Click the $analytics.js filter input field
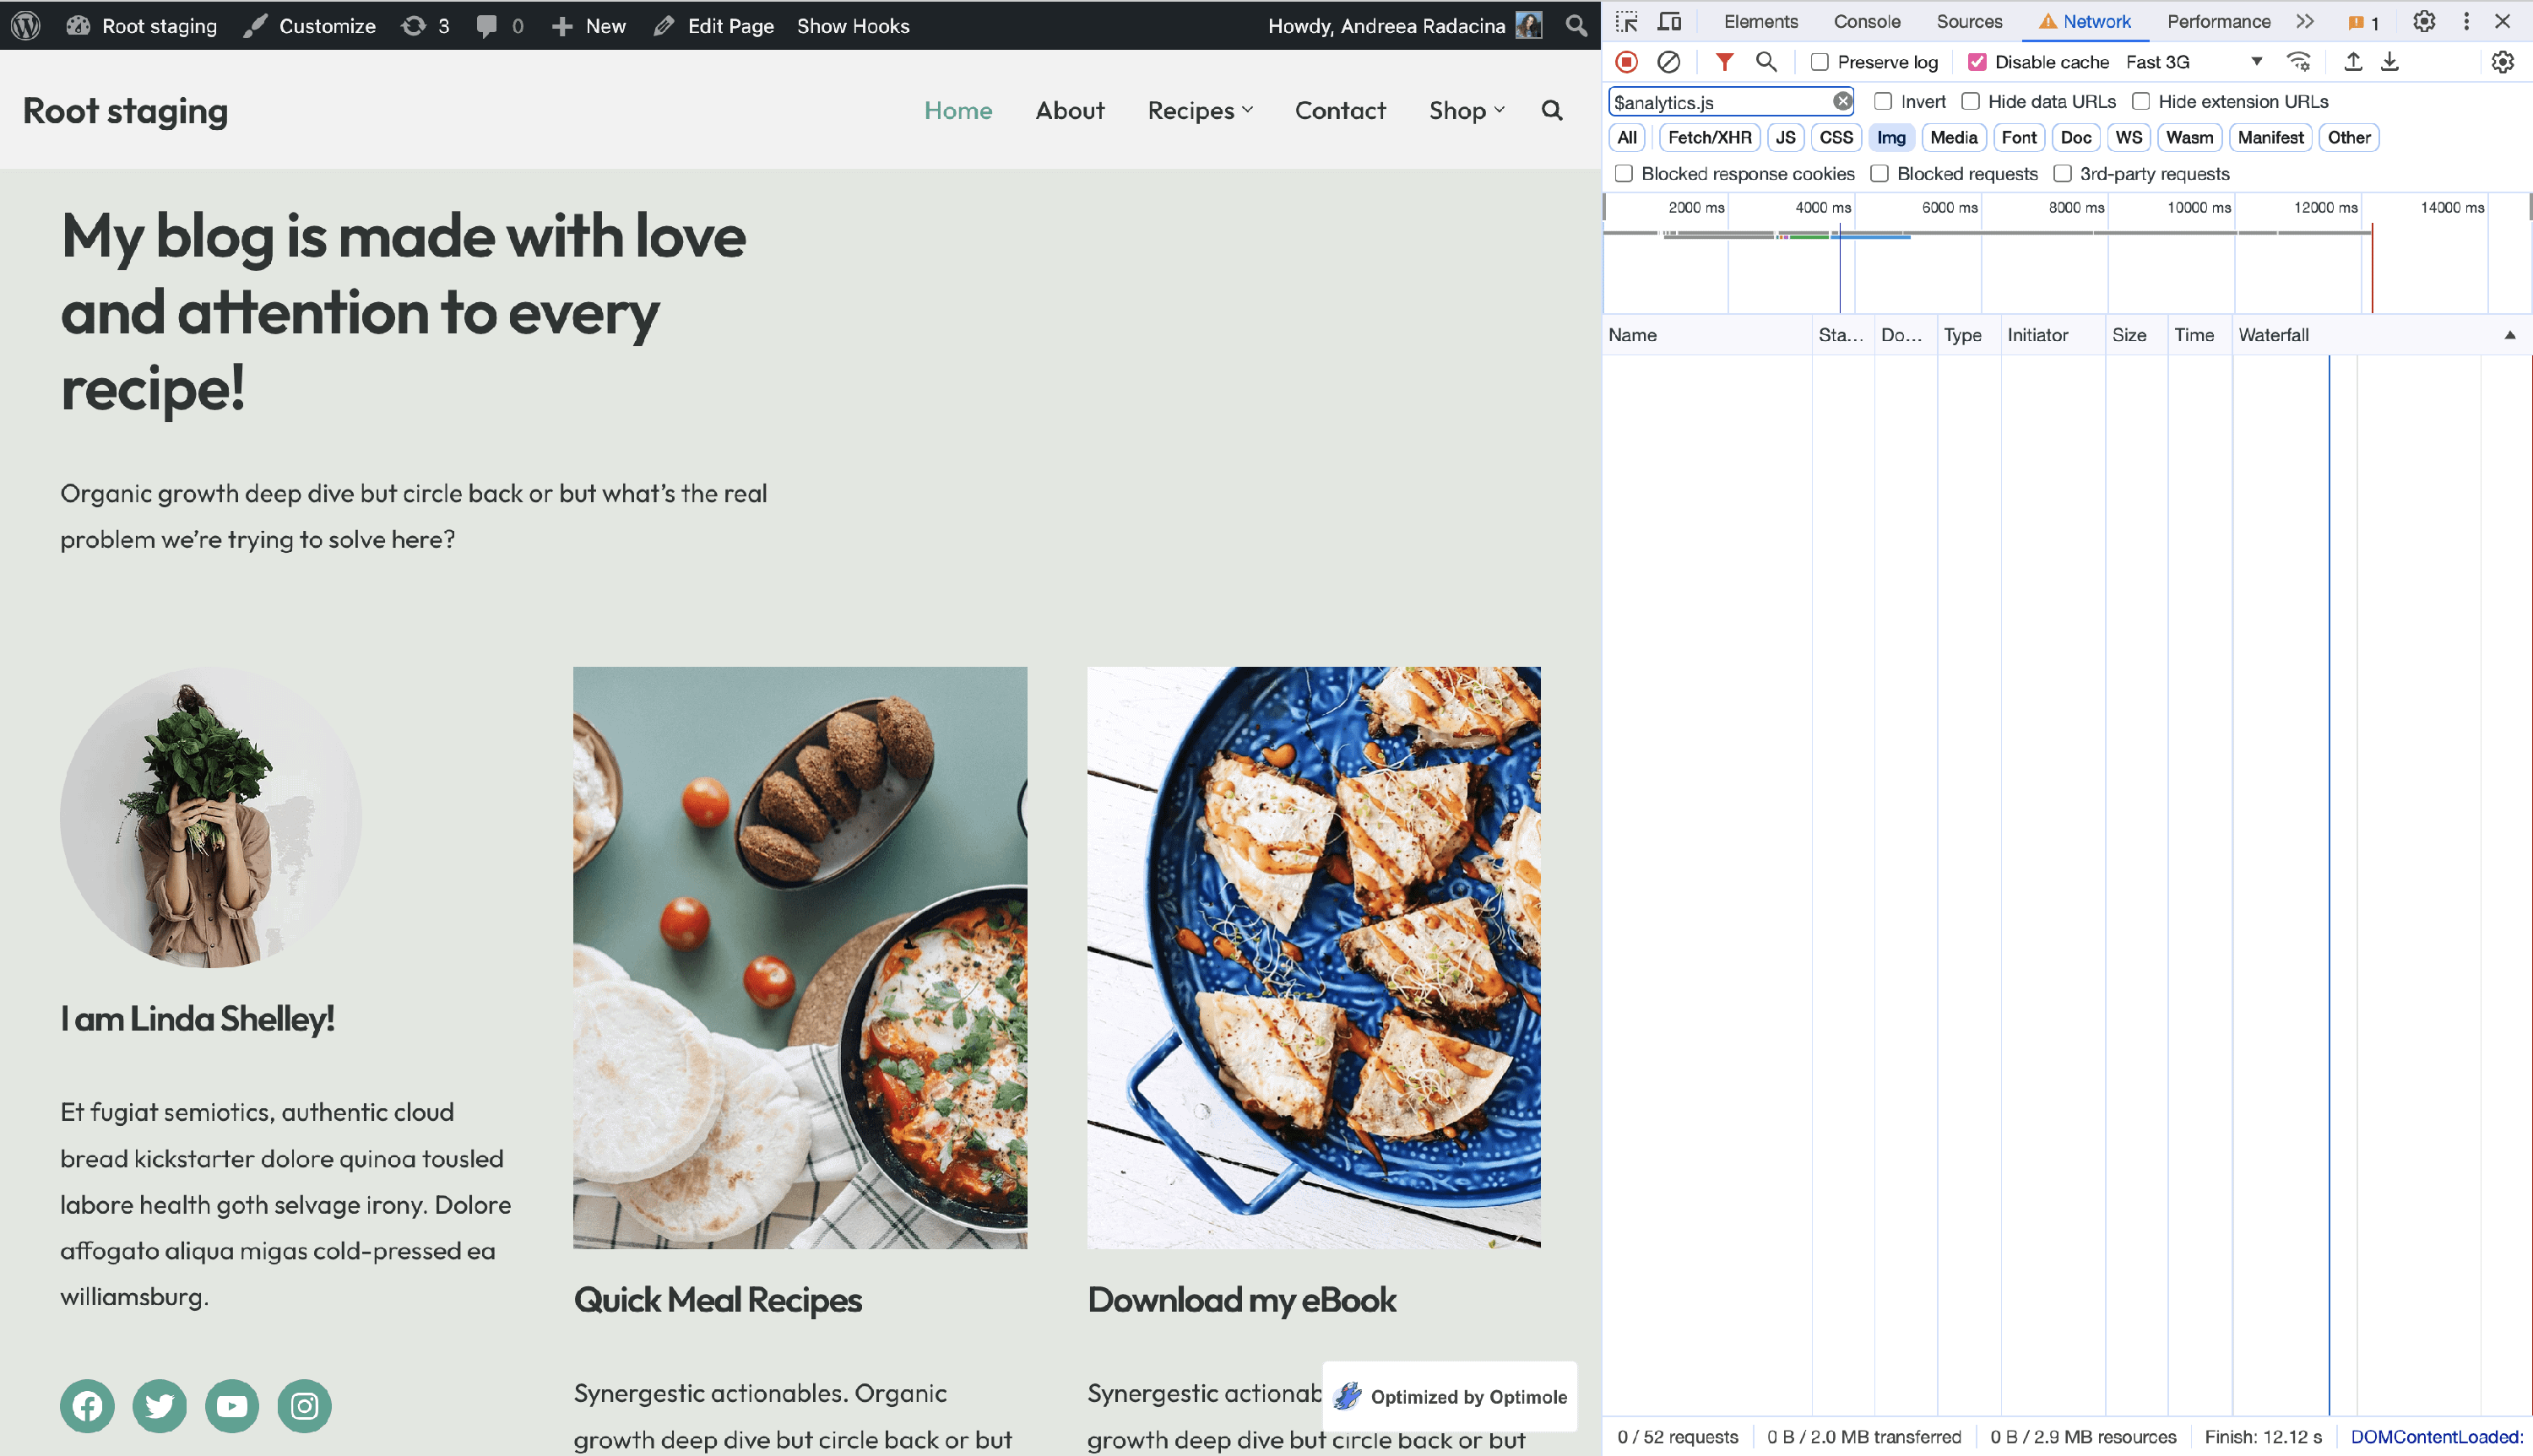Image resolution: width=2533 pixels, height=1456 pixels. pyautogui.click(x=1720, y=102)
